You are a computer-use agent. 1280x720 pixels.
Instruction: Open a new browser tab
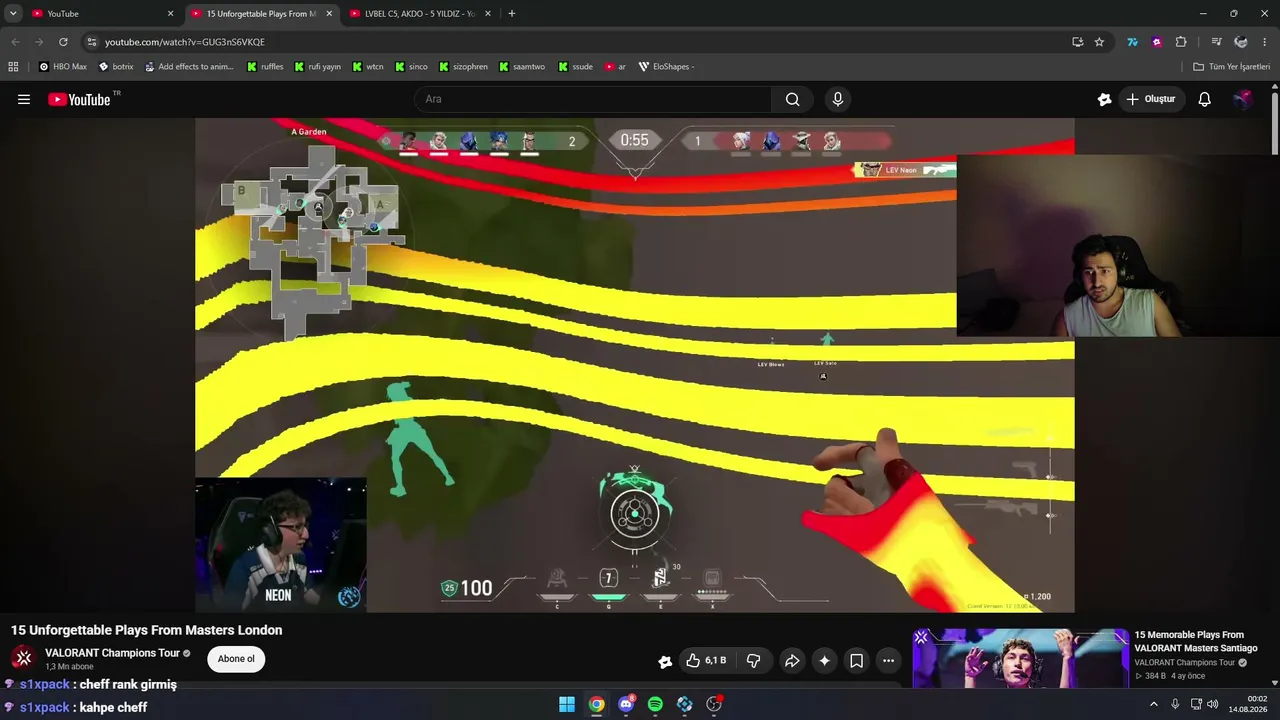tap(512, 14)
